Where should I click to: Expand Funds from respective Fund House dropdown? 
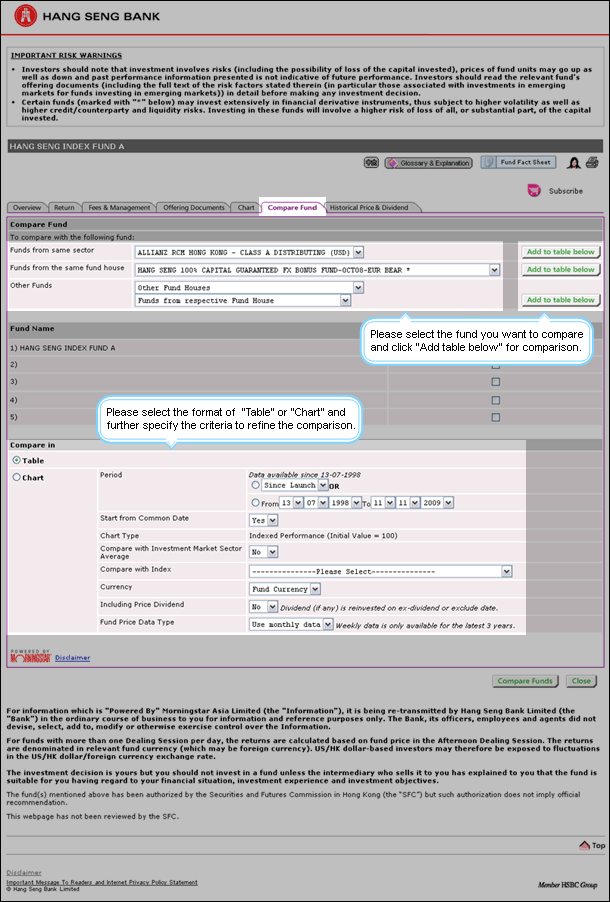[x=243, y=300]
